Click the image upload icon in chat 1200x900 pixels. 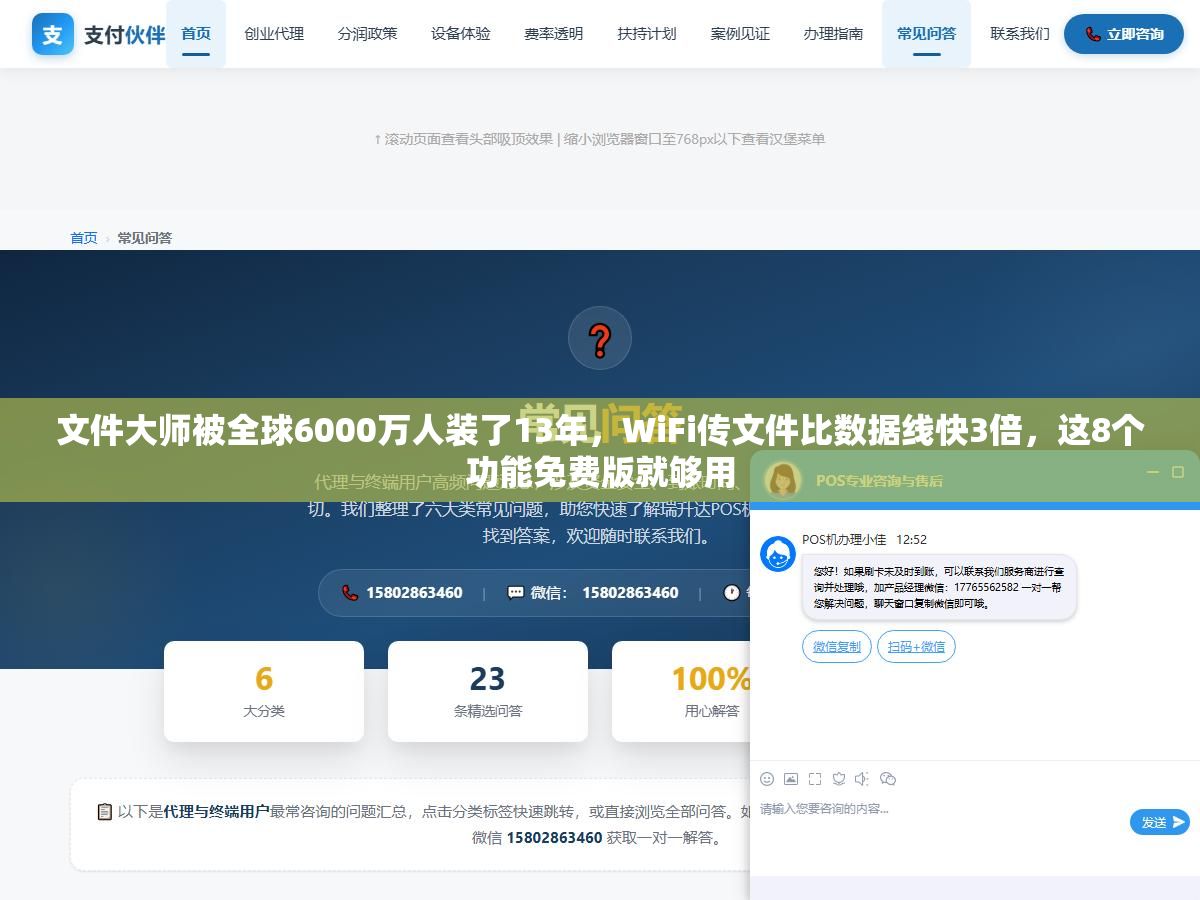791,779
